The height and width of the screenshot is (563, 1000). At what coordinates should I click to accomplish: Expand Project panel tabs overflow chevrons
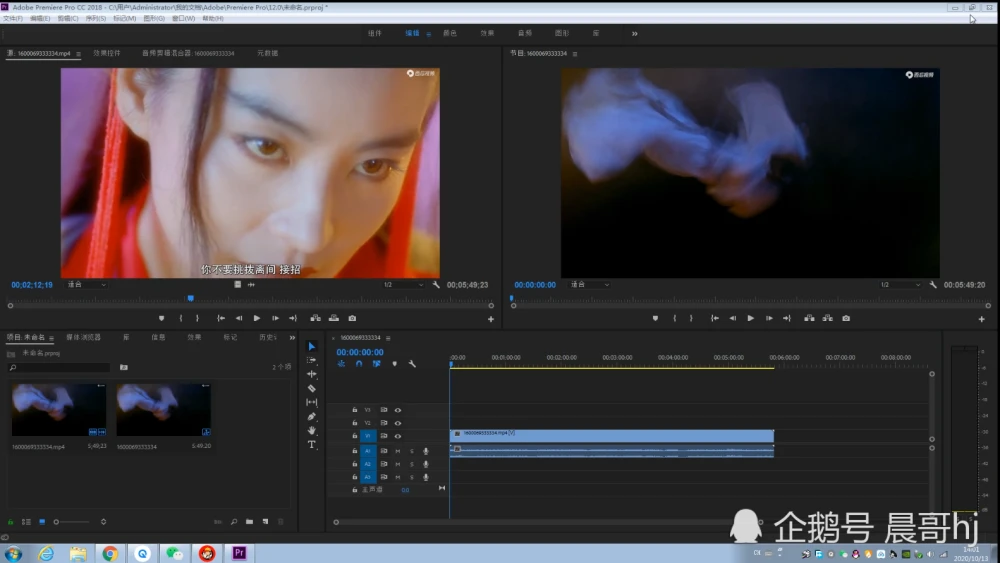point(292,337)
